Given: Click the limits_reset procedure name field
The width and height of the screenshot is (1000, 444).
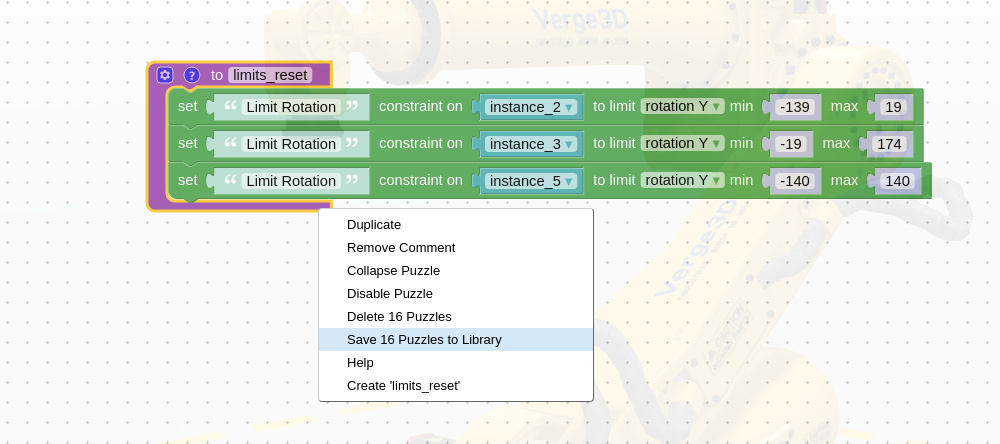Looking at the screenshot, I should pos(270,75).
